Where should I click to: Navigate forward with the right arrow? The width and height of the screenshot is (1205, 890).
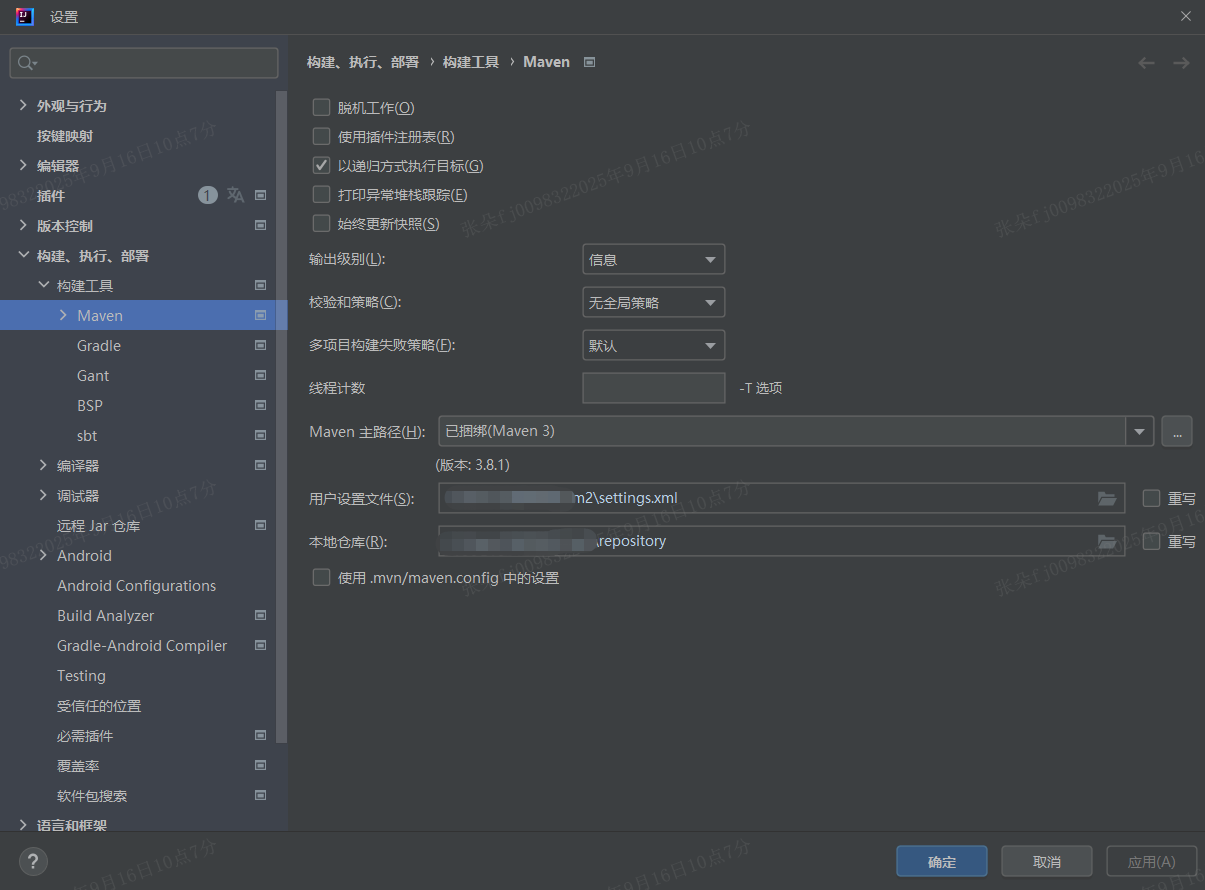click(1181, 62)
